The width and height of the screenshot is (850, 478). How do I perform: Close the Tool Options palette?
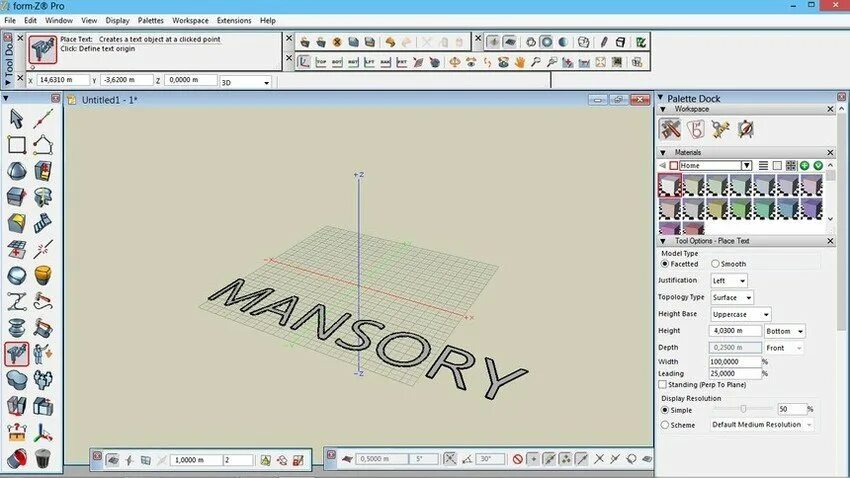[x=830, y=241]
